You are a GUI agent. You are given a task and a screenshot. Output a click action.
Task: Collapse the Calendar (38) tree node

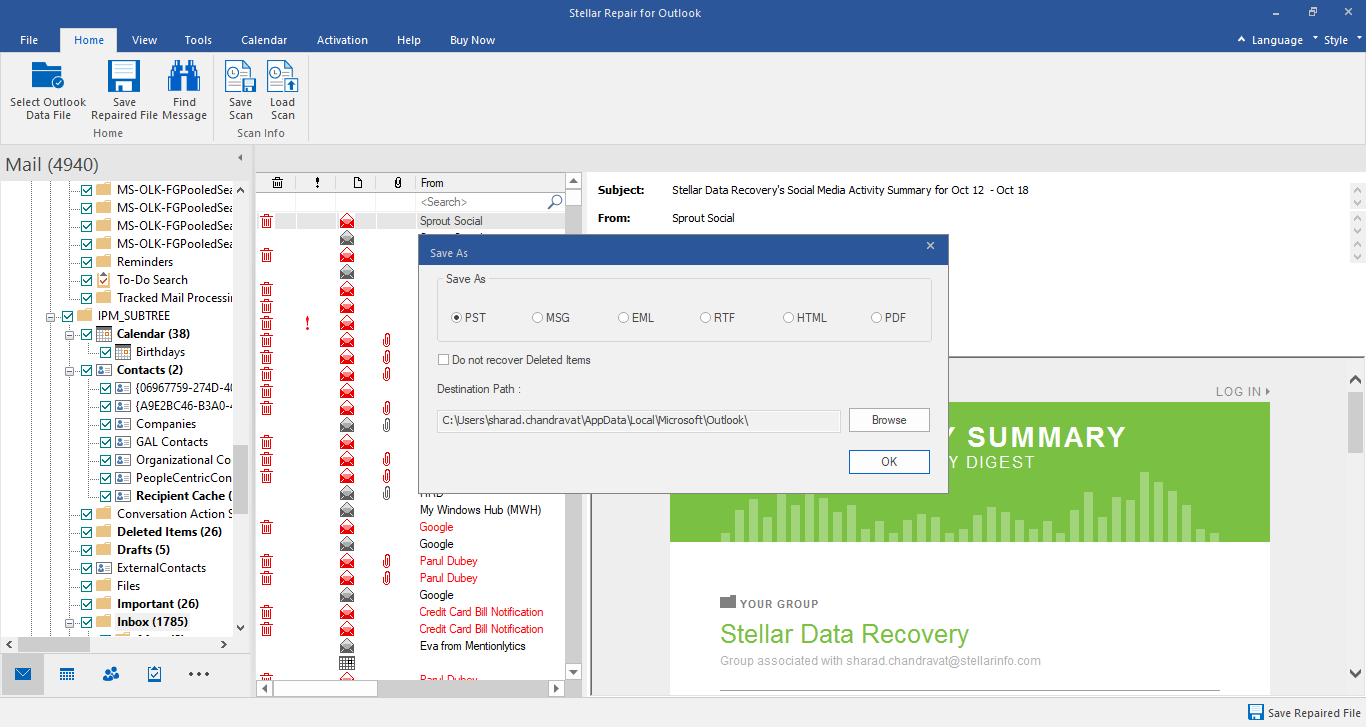pos(70,334)
